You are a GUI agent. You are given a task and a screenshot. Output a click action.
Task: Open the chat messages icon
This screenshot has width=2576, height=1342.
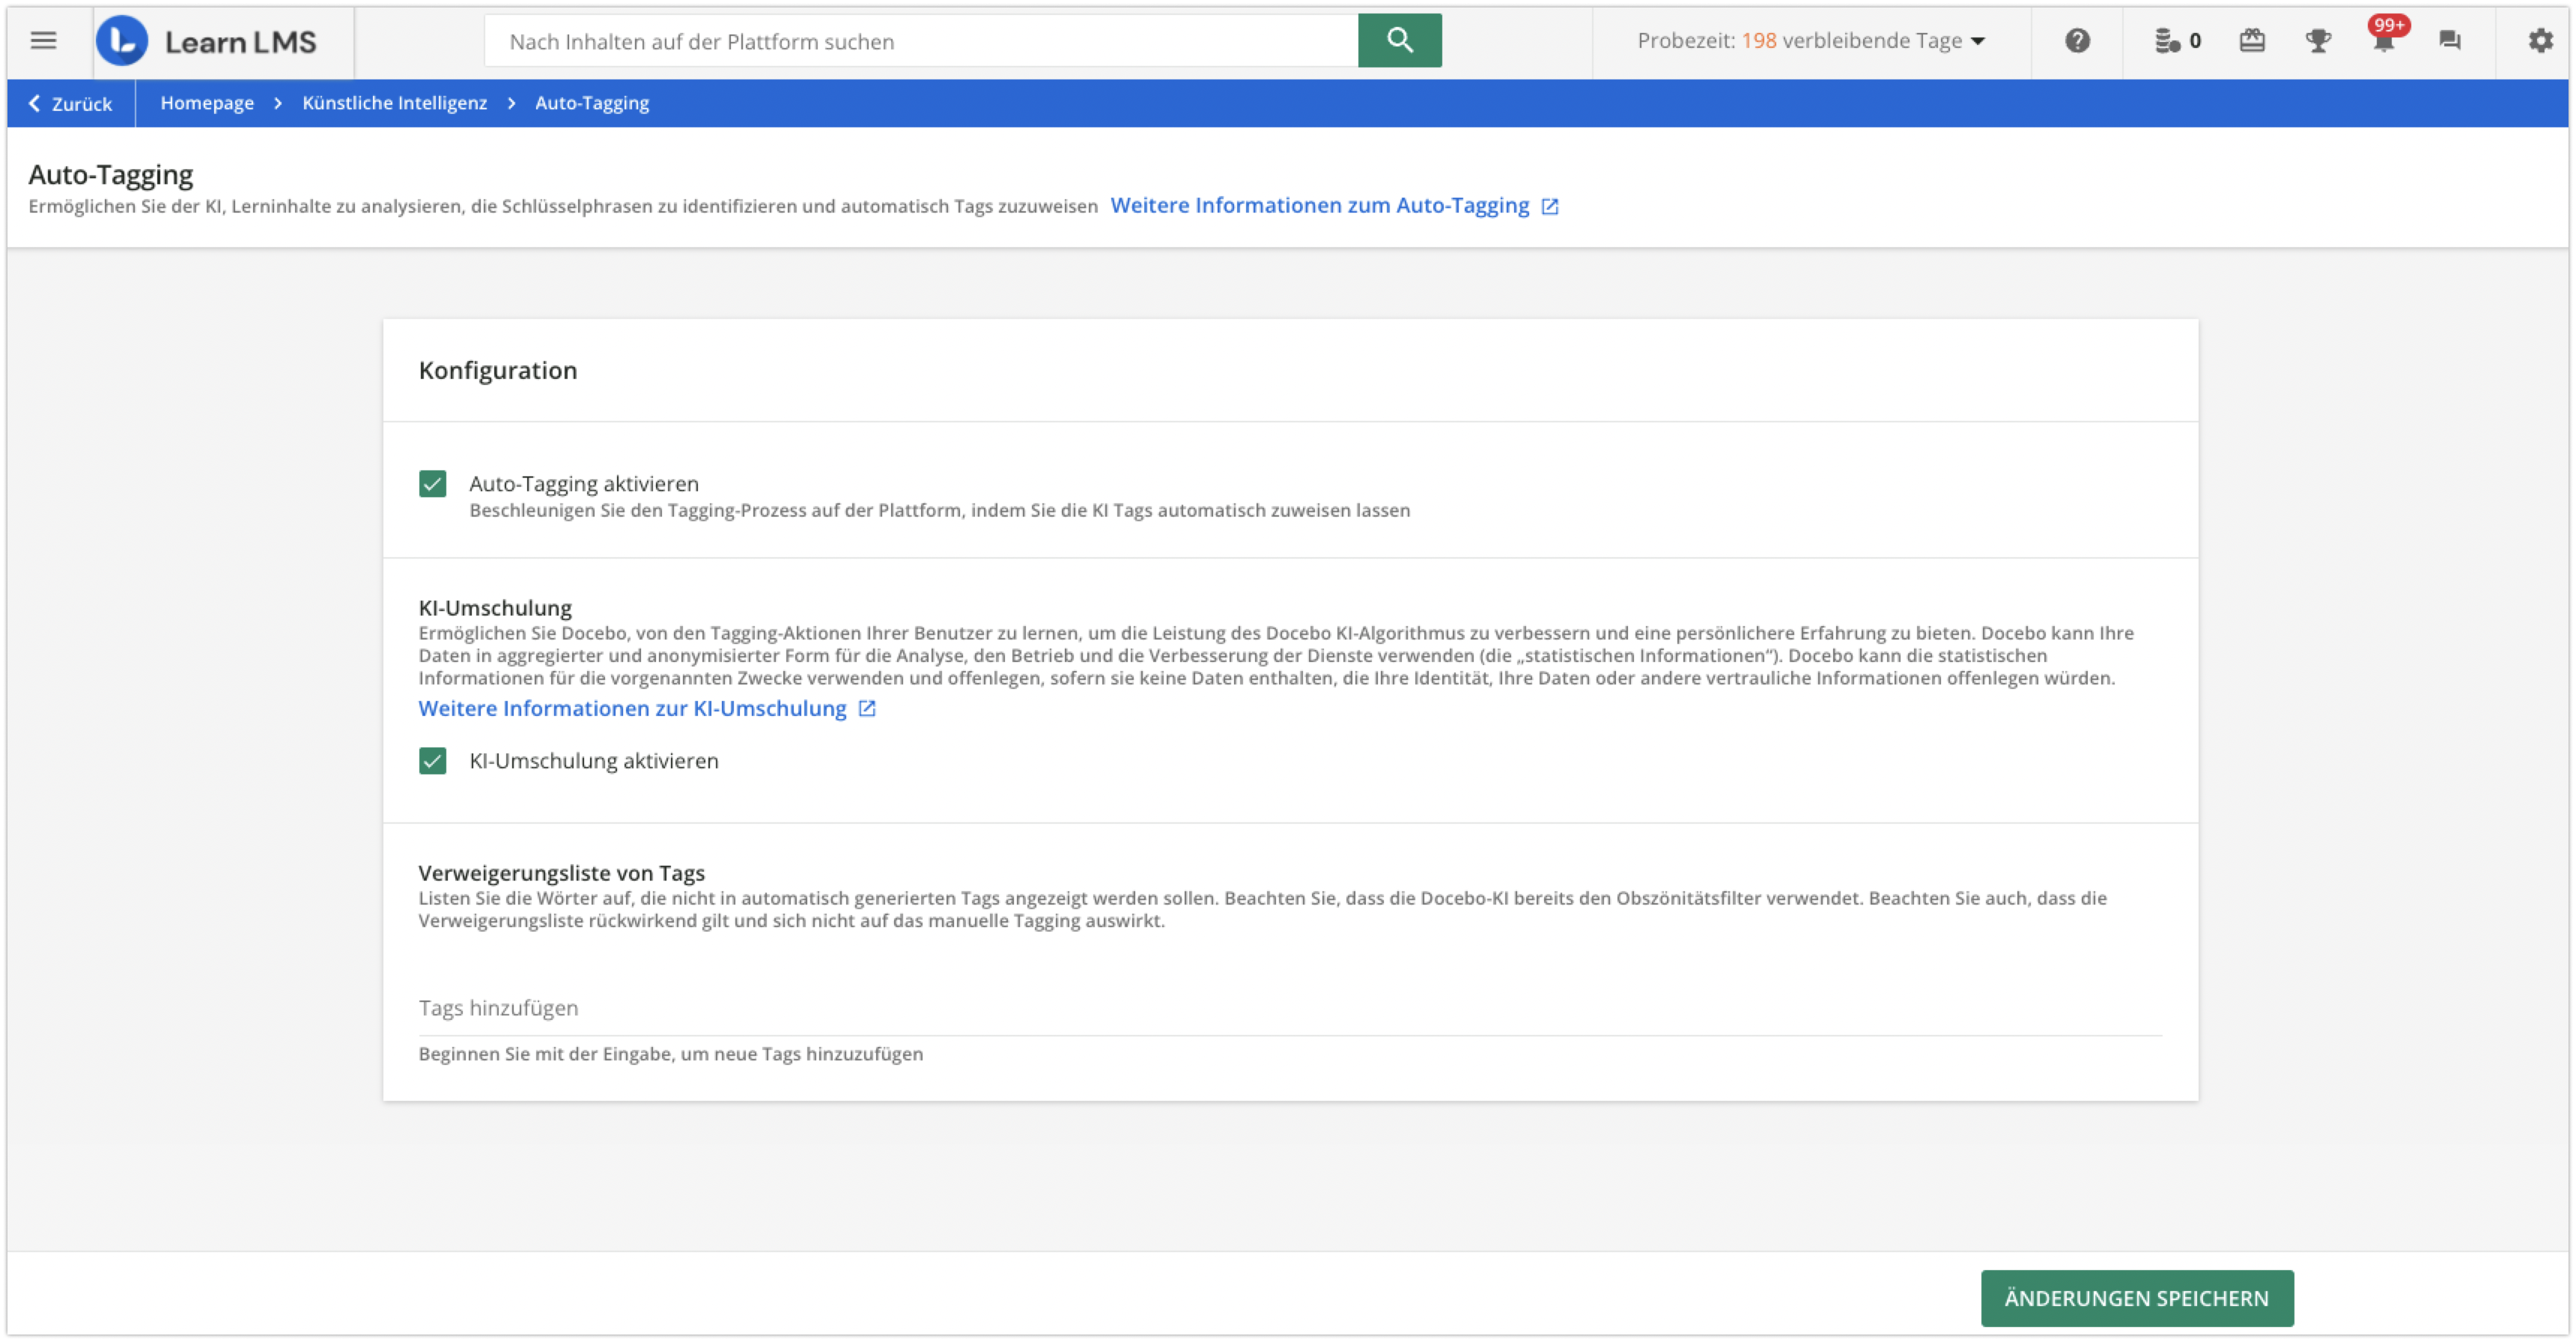[x=2449, y=41]
